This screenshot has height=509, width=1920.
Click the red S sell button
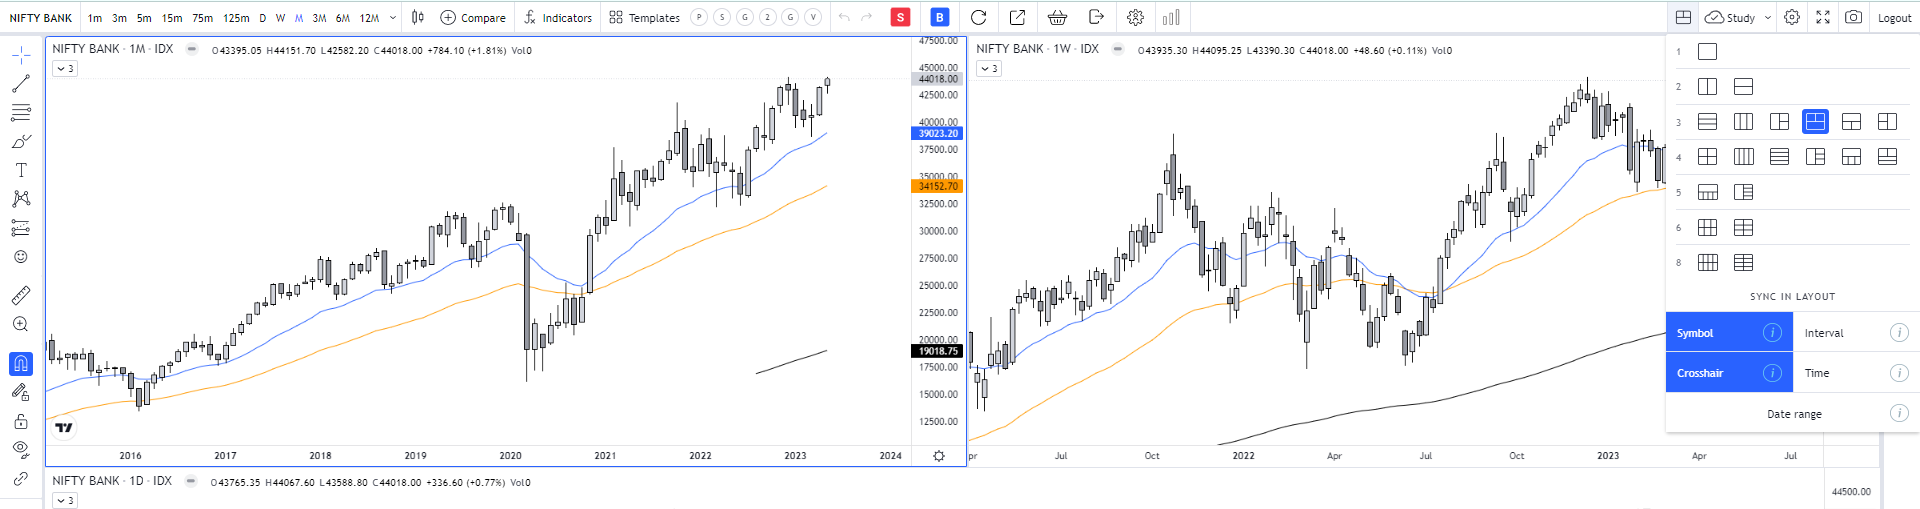pos(901,17)
